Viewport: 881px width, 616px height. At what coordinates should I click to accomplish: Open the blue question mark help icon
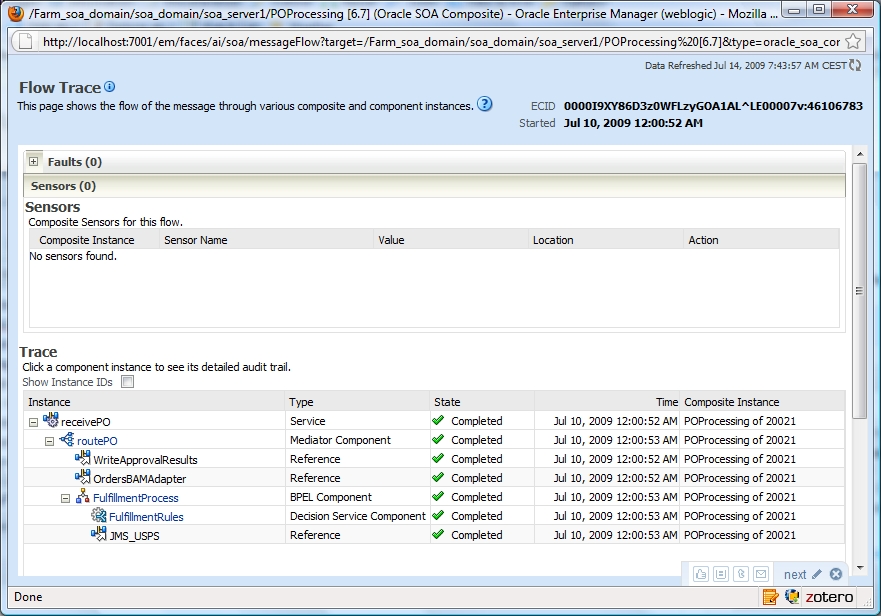pos(484,104)
